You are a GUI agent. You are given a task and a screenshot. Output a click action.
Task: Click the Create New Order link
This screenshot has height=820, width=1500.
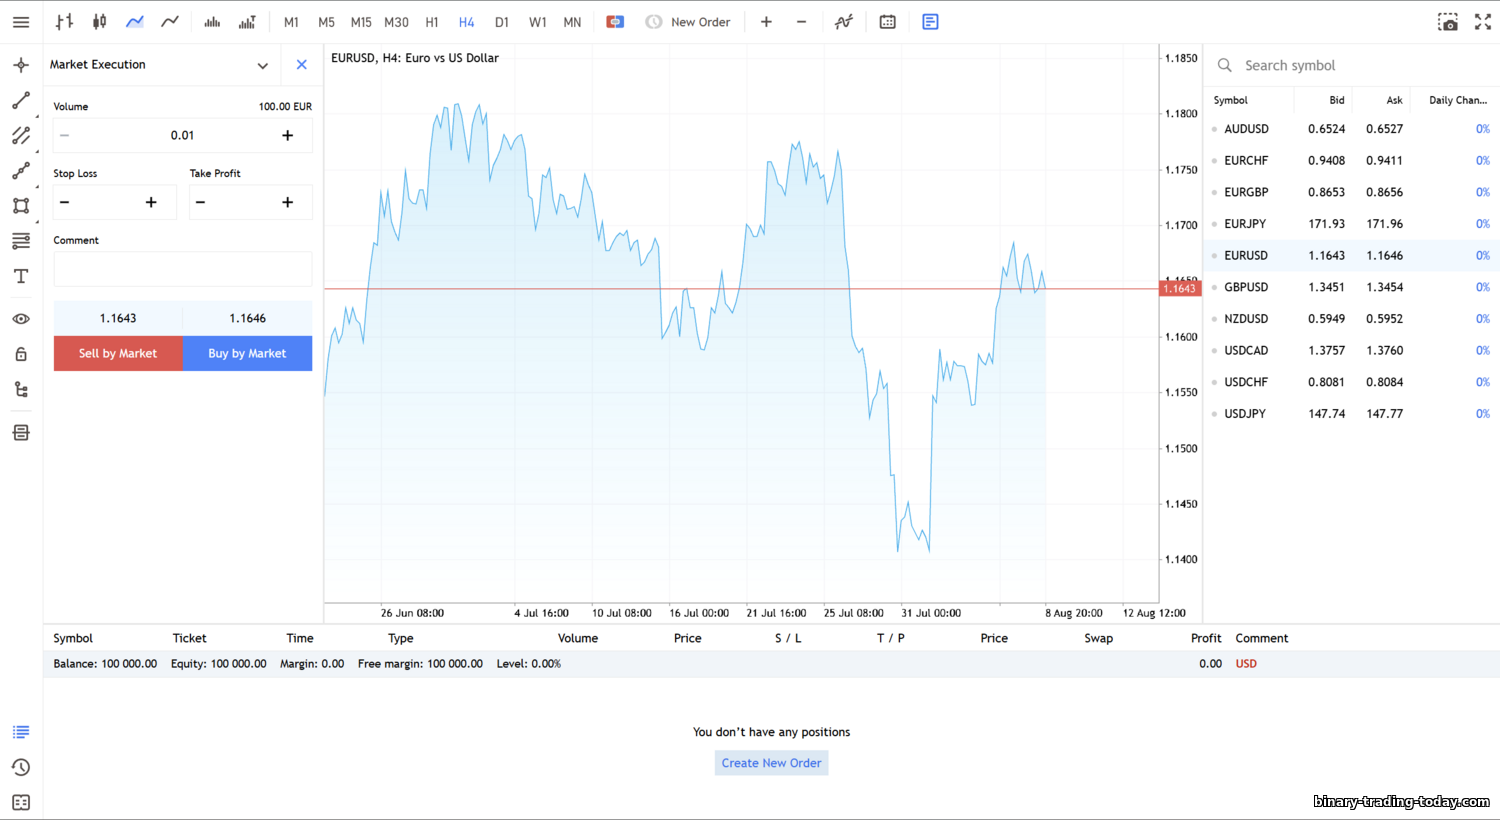click(771, 763)
